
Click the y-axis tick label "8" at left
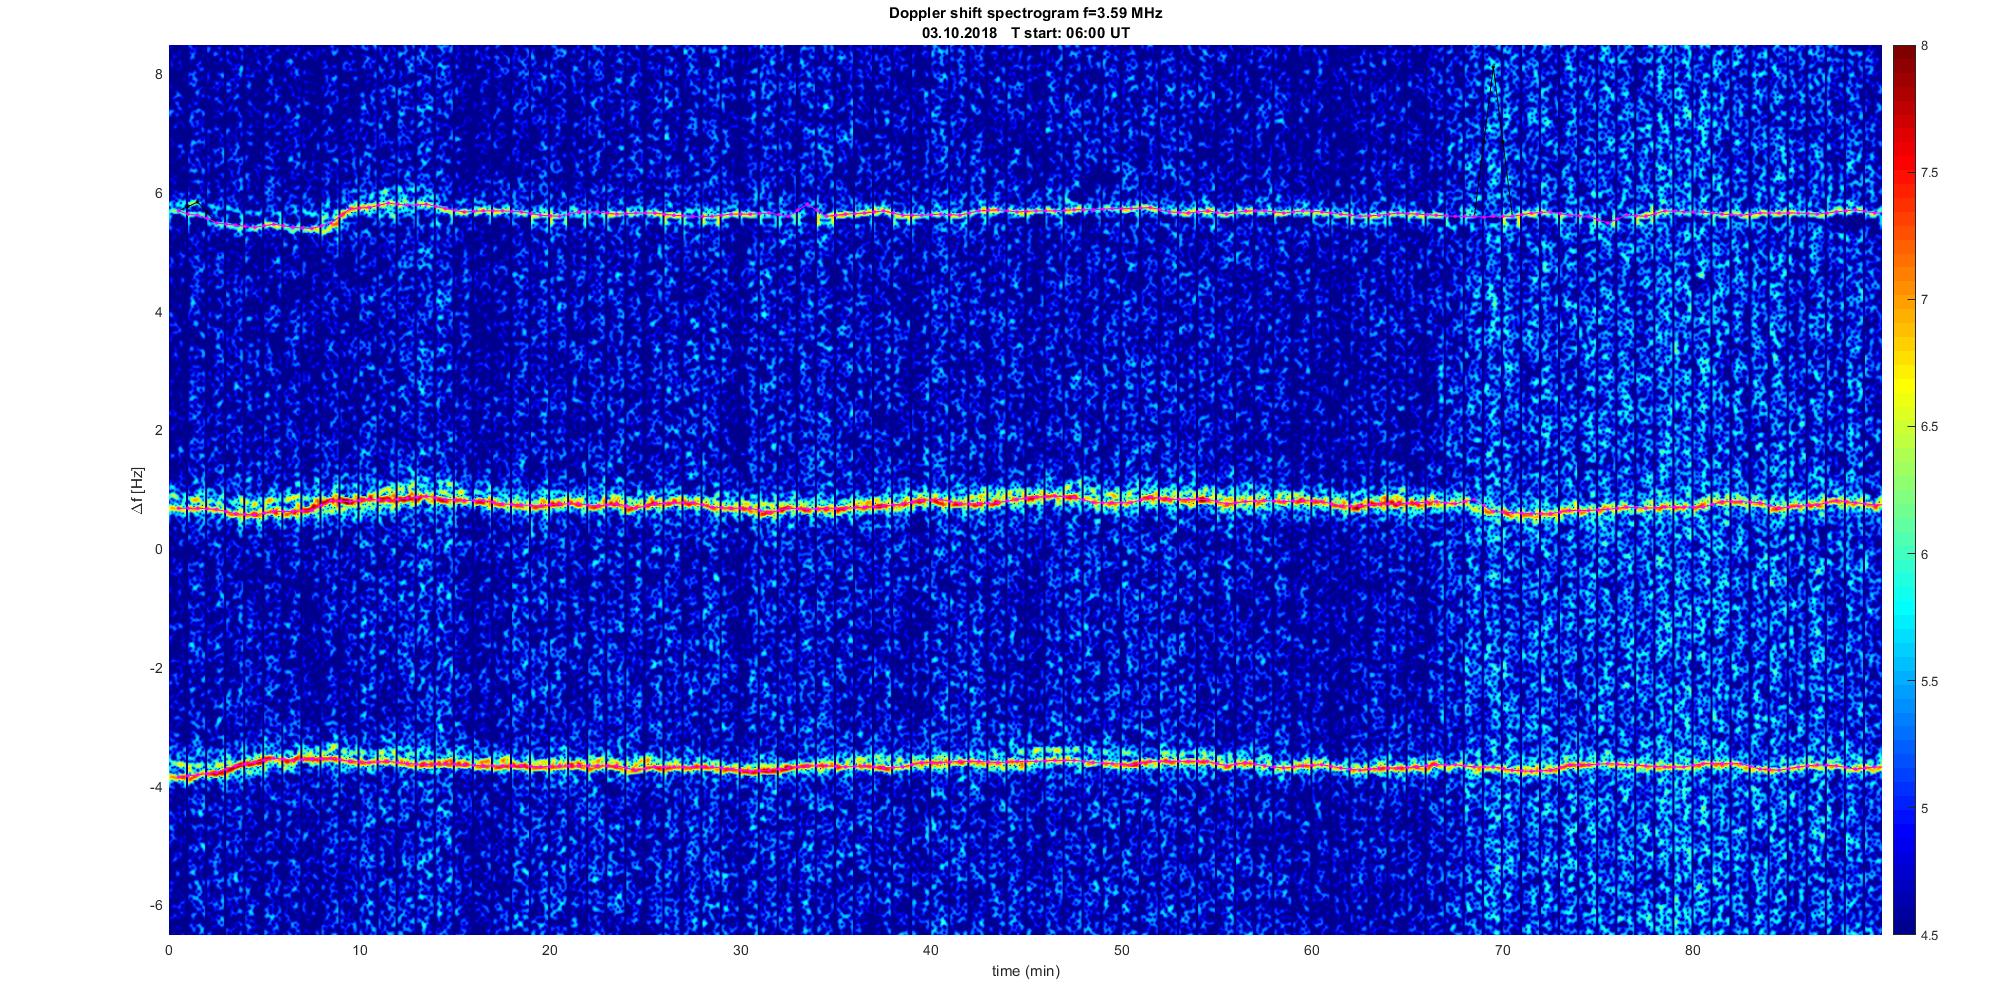tap(158, 75)
